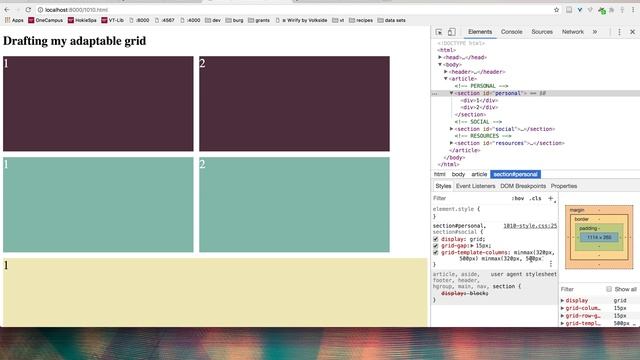Switch to the Sources tab
640x360 pixels.
point(542,32)
